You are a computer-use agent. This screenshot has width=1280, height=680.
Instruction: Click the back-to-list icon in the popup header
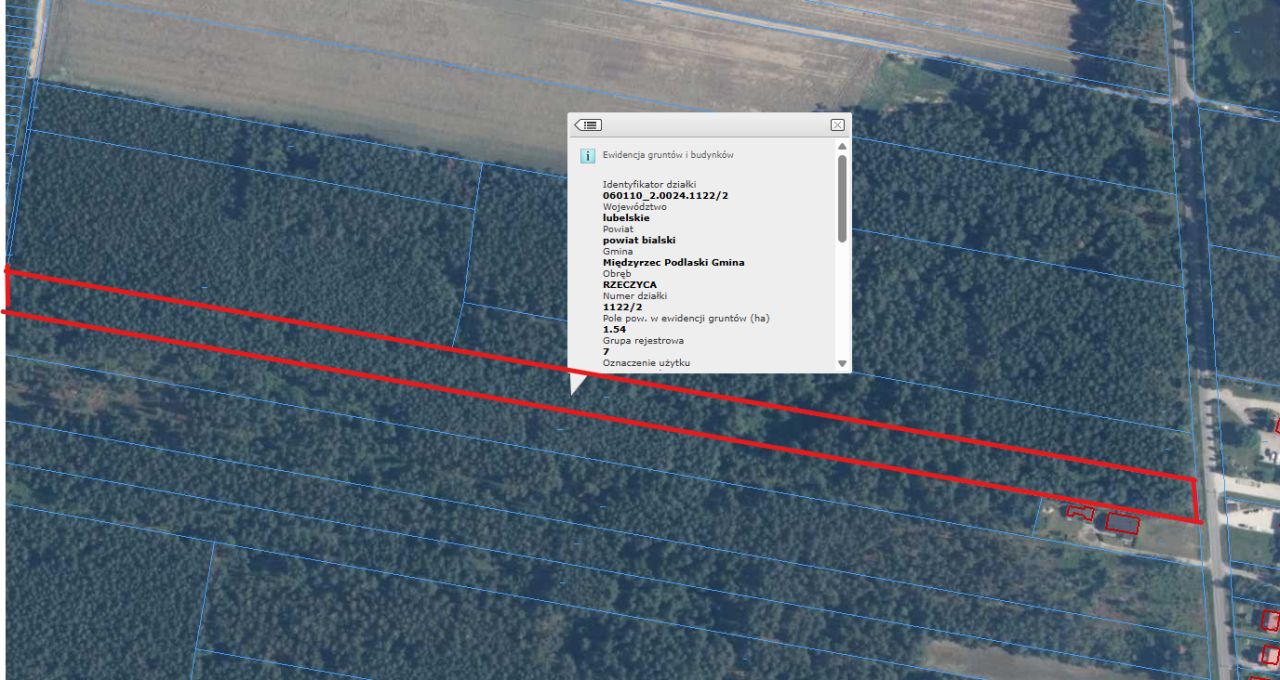coord(588,125)
